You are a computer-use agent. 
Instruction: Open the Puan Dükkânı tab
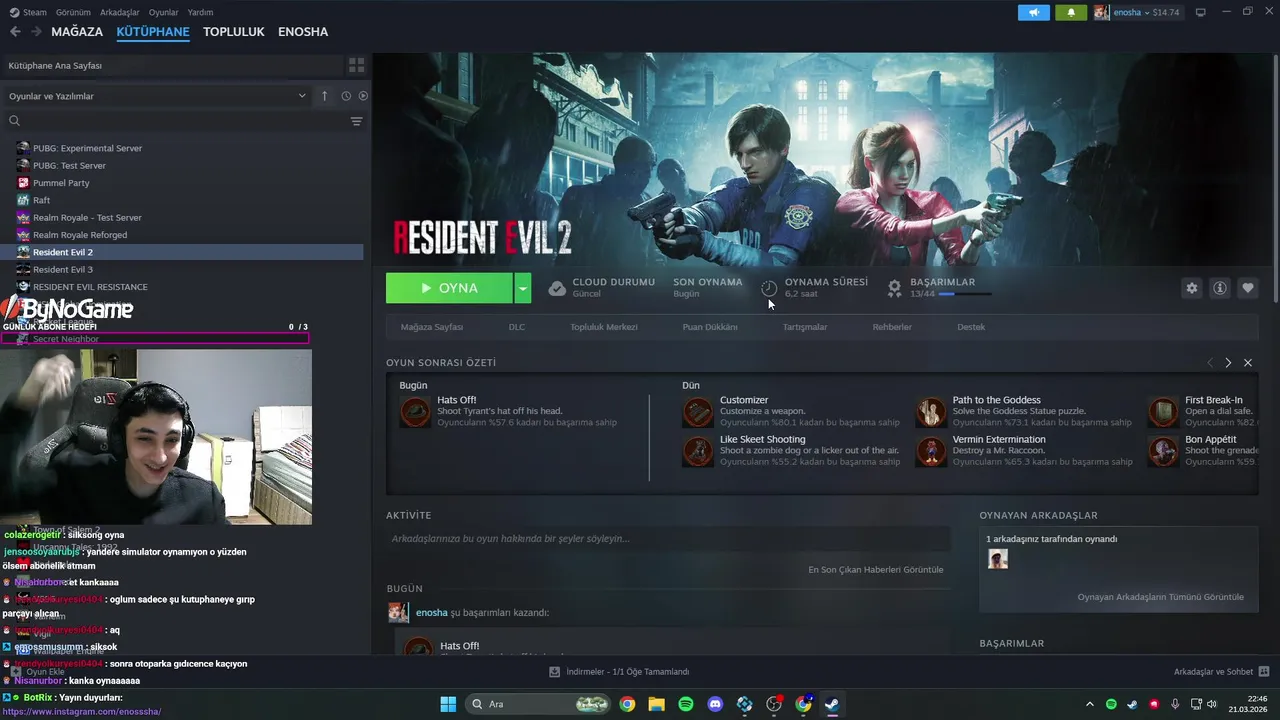coord(710,327)
